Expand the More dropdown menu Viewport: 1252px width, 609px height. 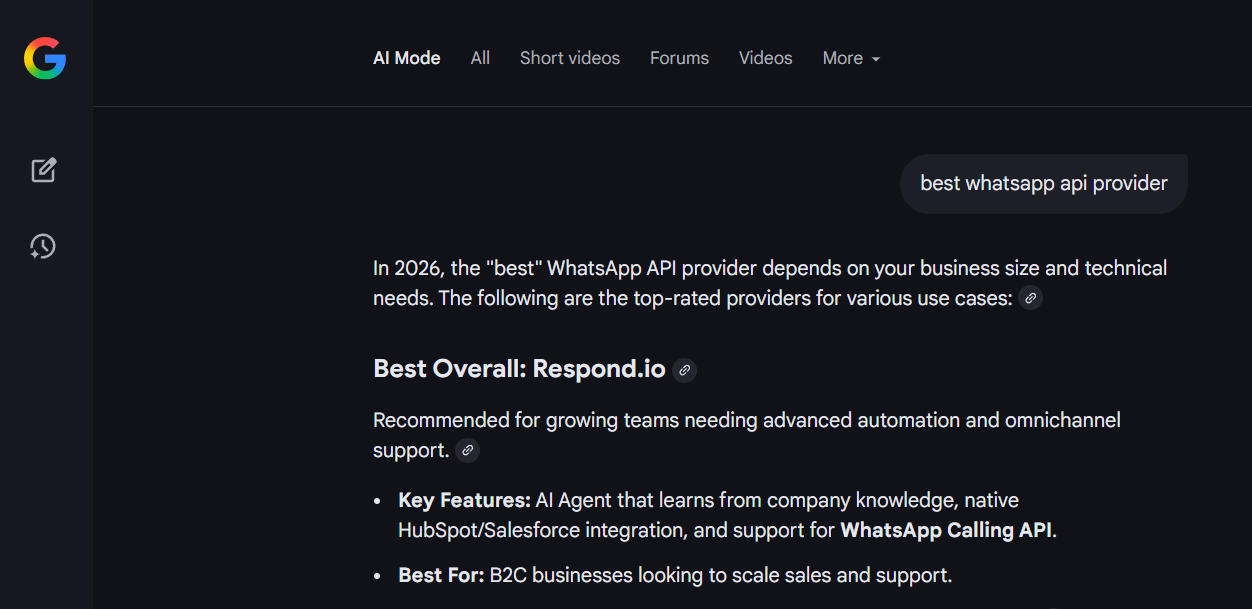click(x=851, y=58)
